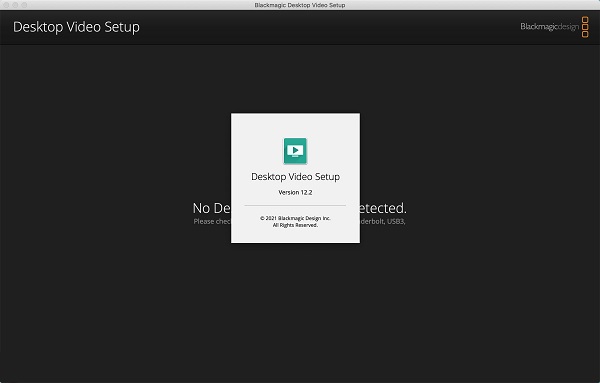Click the "All Rights Reserved." text
This screenshot has height=383, width=600.
(295, 225)
